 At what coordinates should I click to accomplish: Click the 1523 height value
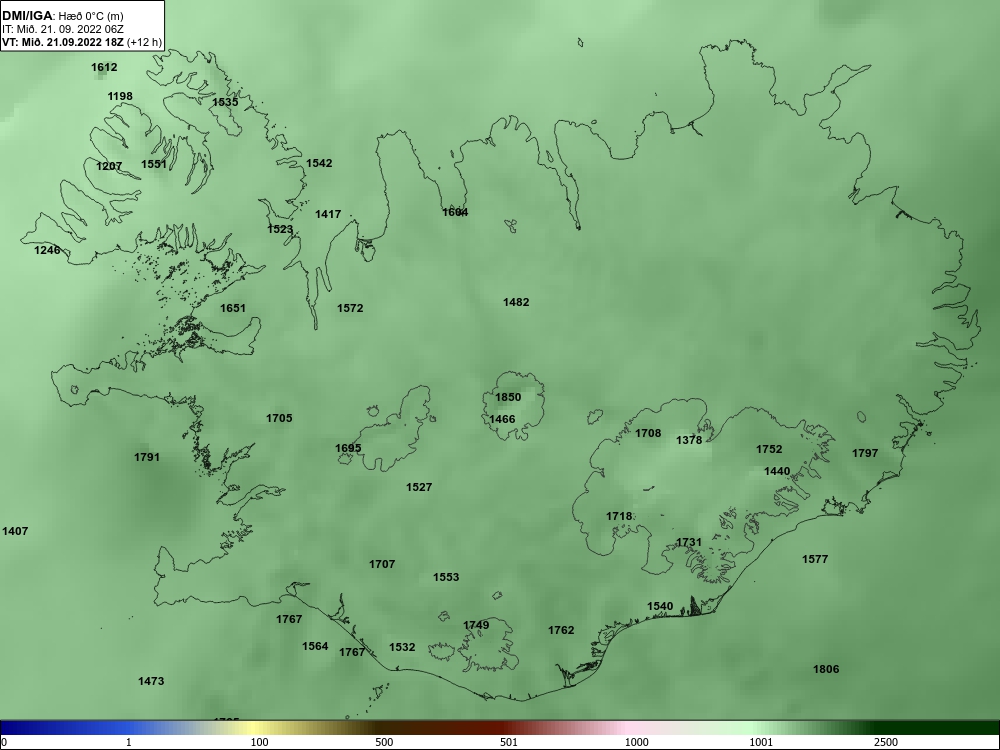(x=280, y=230)
